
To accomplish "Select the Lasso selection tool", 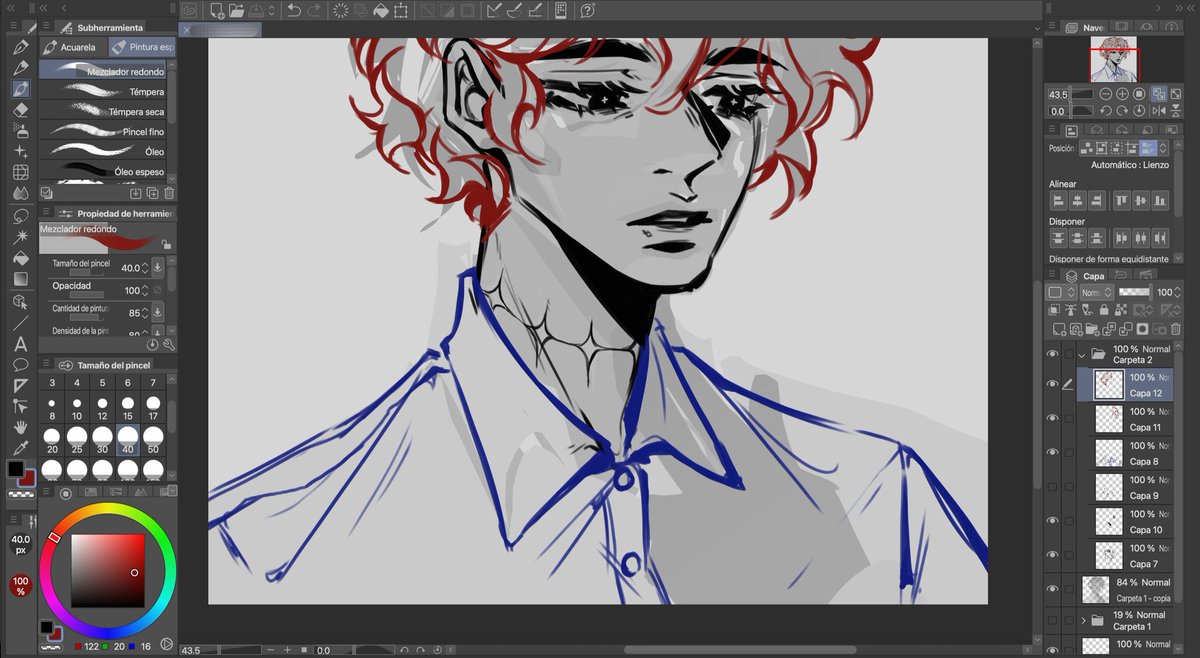I will (x=20, y=215).
